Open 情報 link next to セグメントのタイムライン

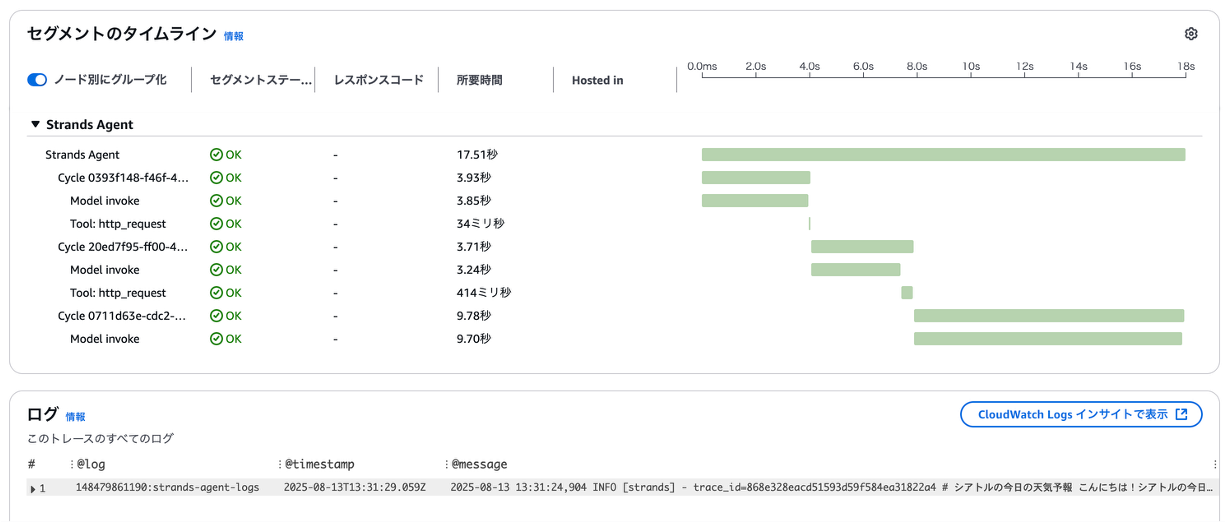tap(233, 36)
